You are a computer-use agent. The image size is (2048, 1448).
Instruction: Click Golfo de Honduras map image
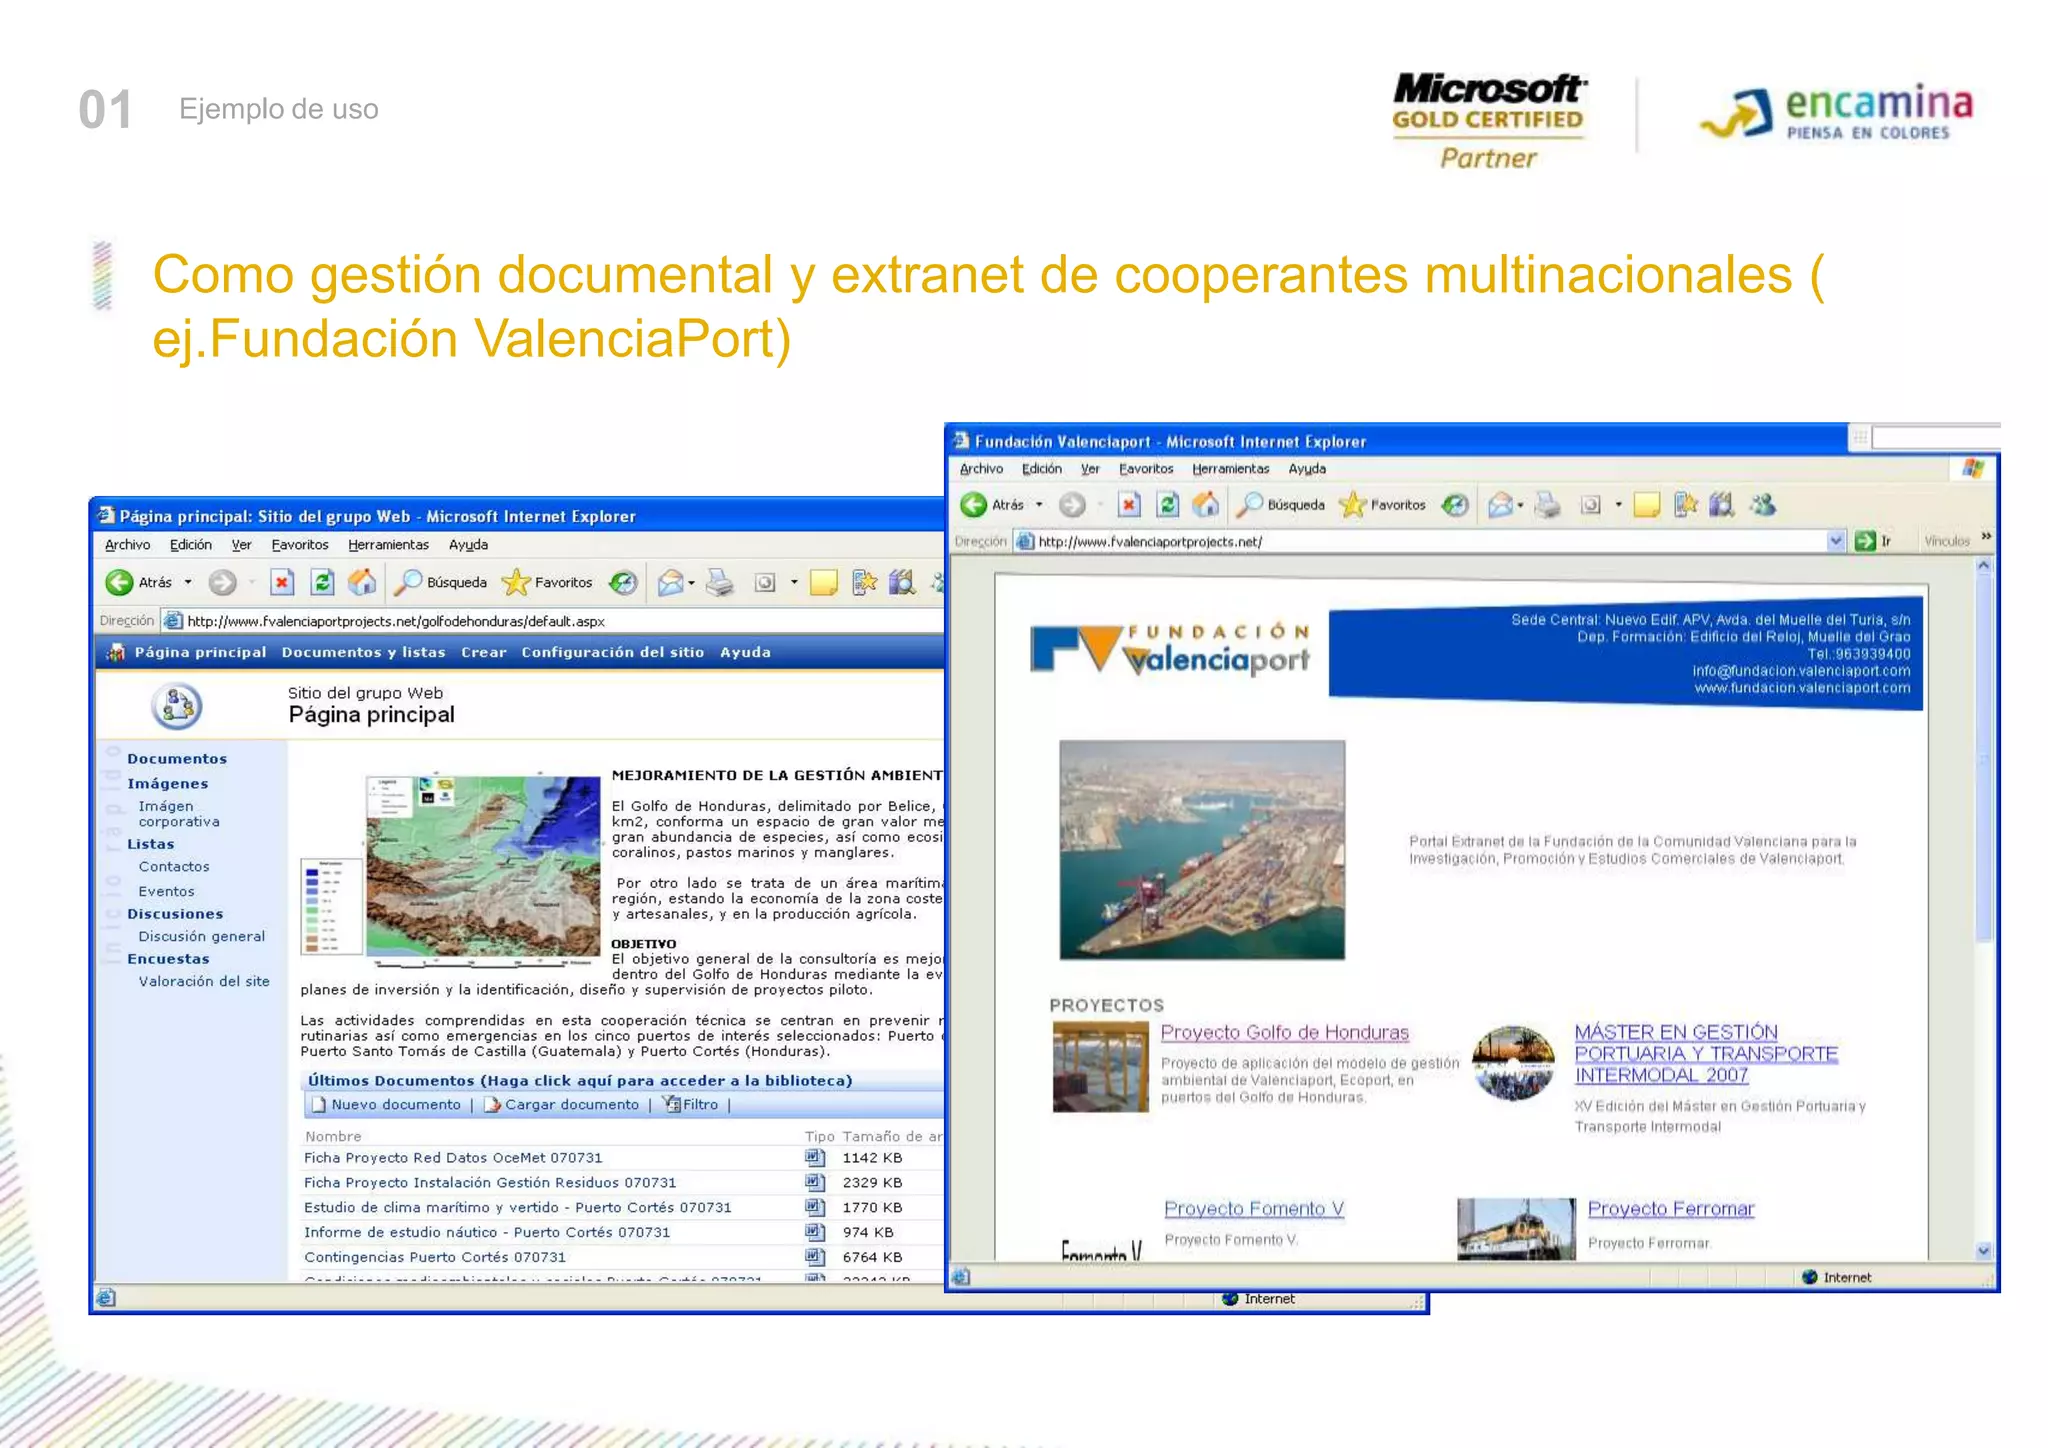point(484,866)
